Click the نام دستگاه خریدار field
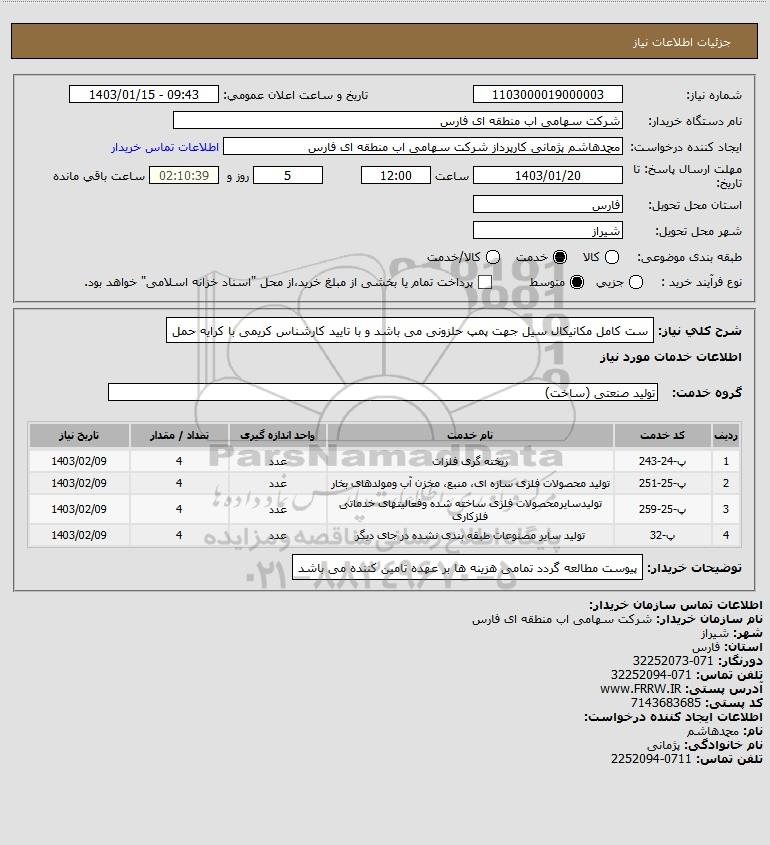This screenshot has height=845, width=770. pos(398,121)
